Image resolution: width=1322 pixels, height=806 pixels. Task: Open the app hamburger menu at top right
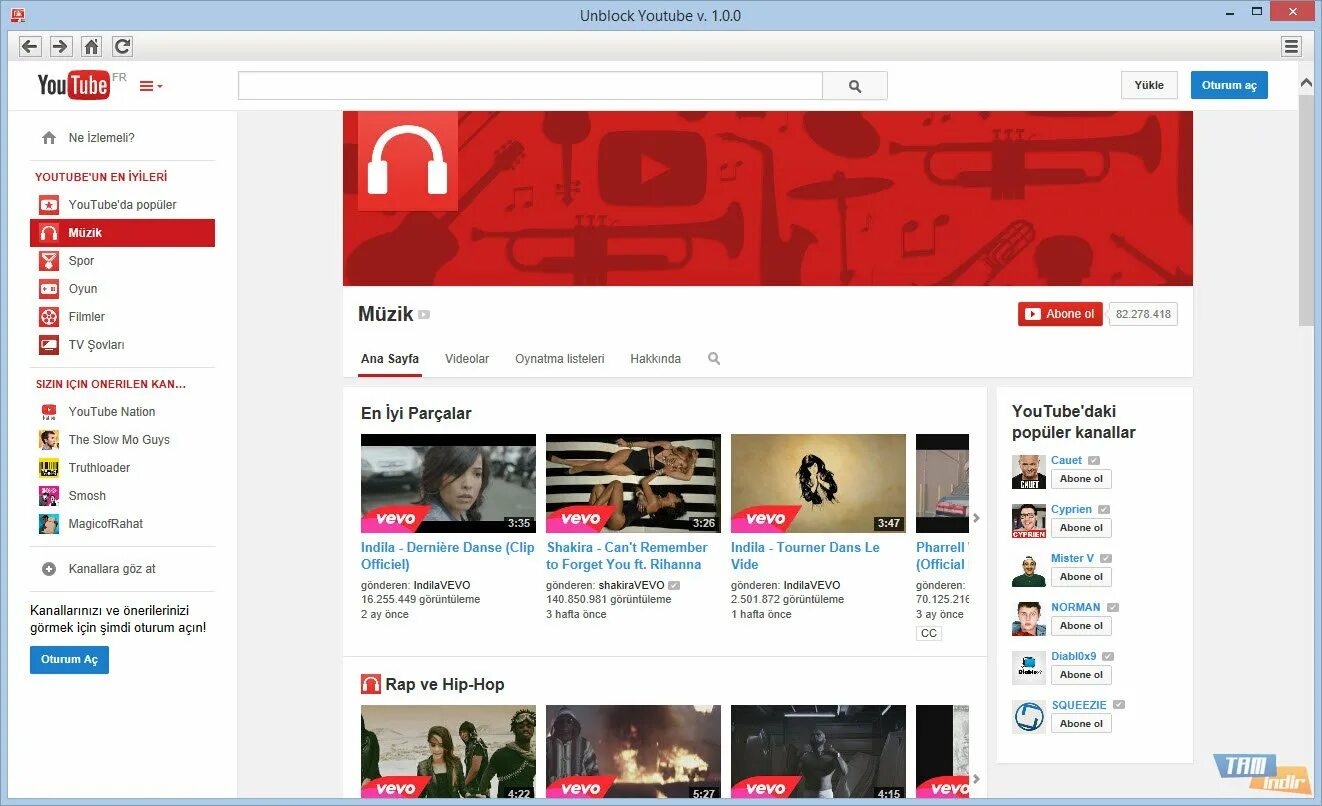tap(1291, 46)
